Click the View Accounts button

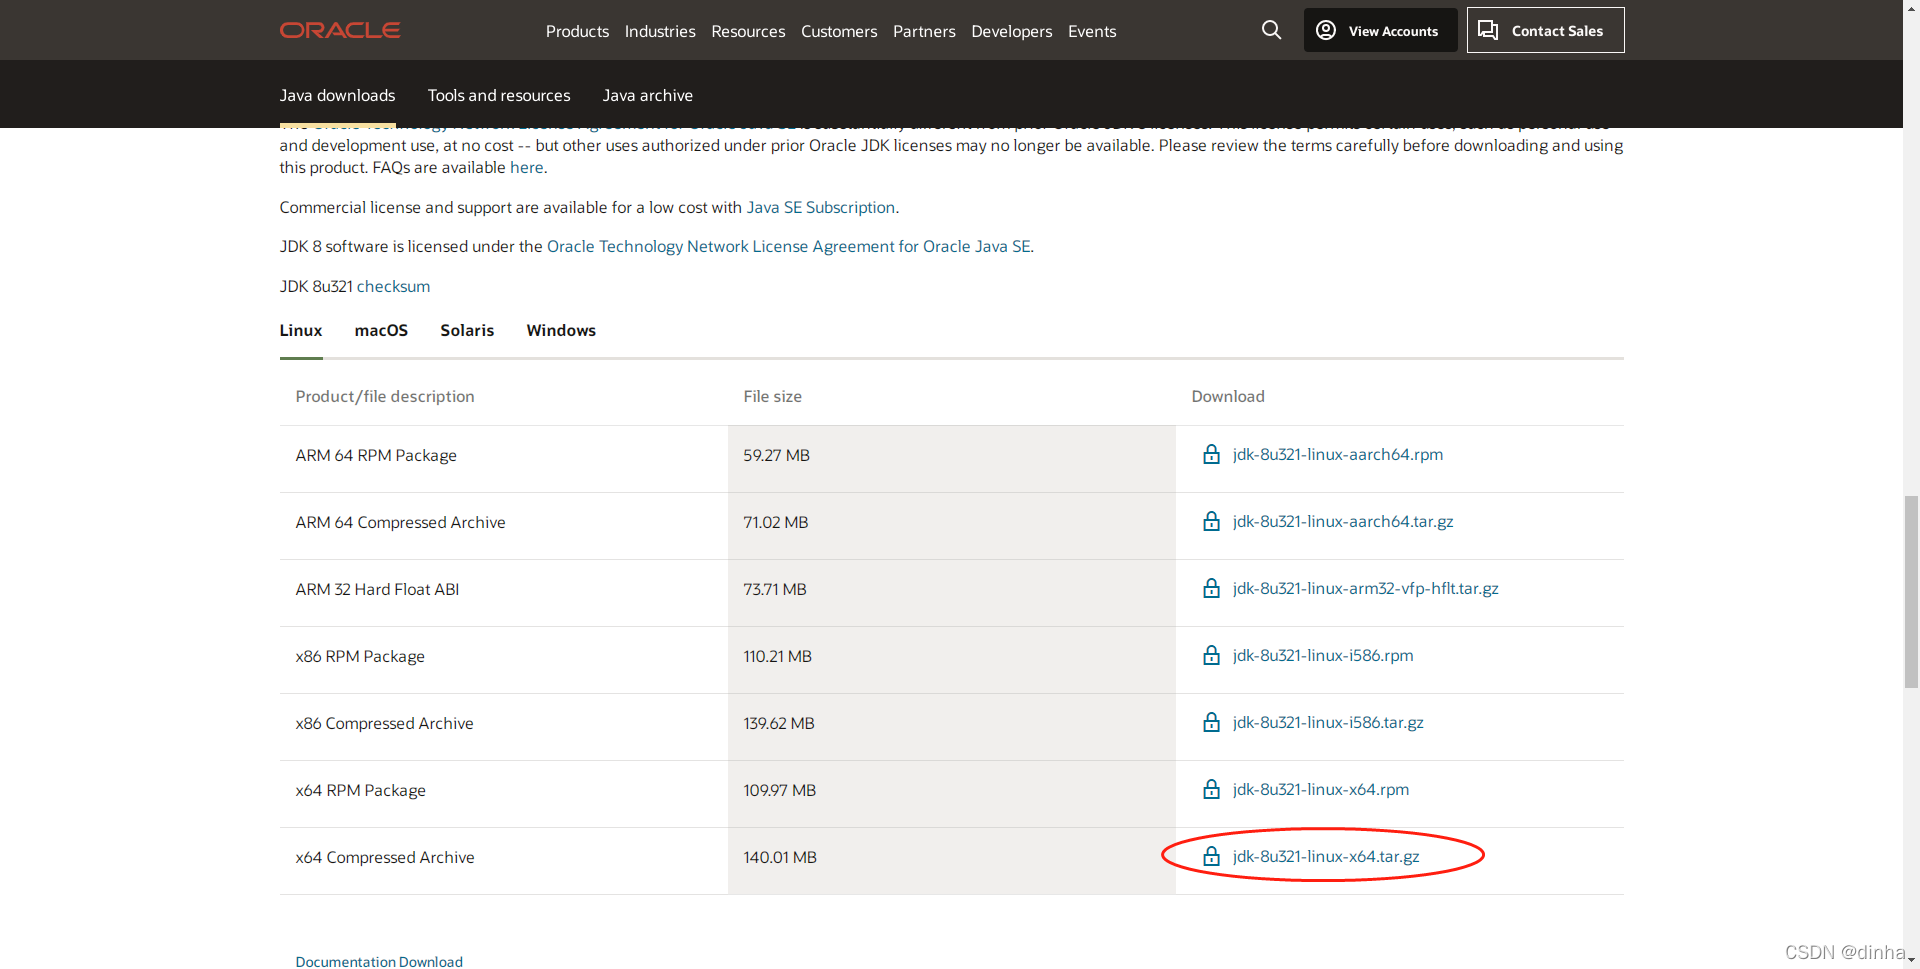click(x=1380, y=30)
